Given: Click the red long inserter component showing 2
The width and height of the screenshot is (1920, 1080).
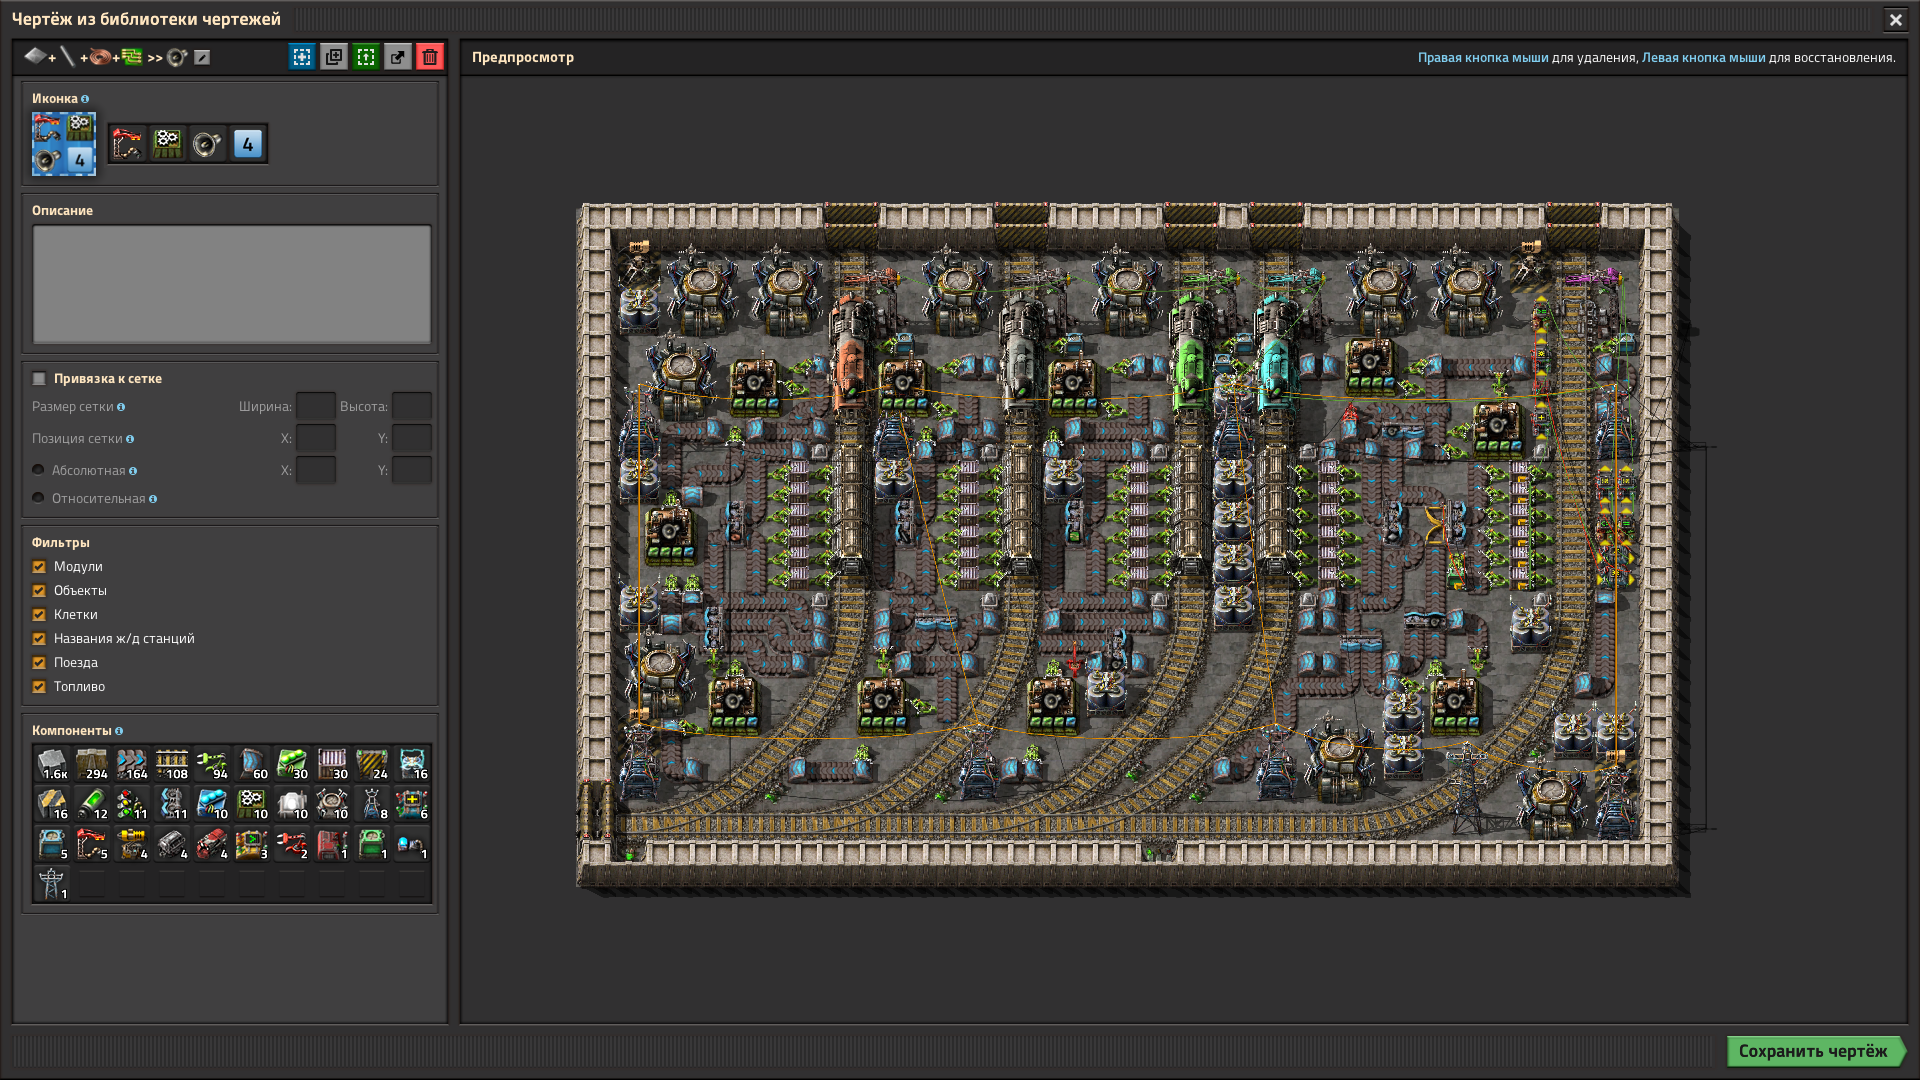Looking at the screenshot, I should point(292,844).
